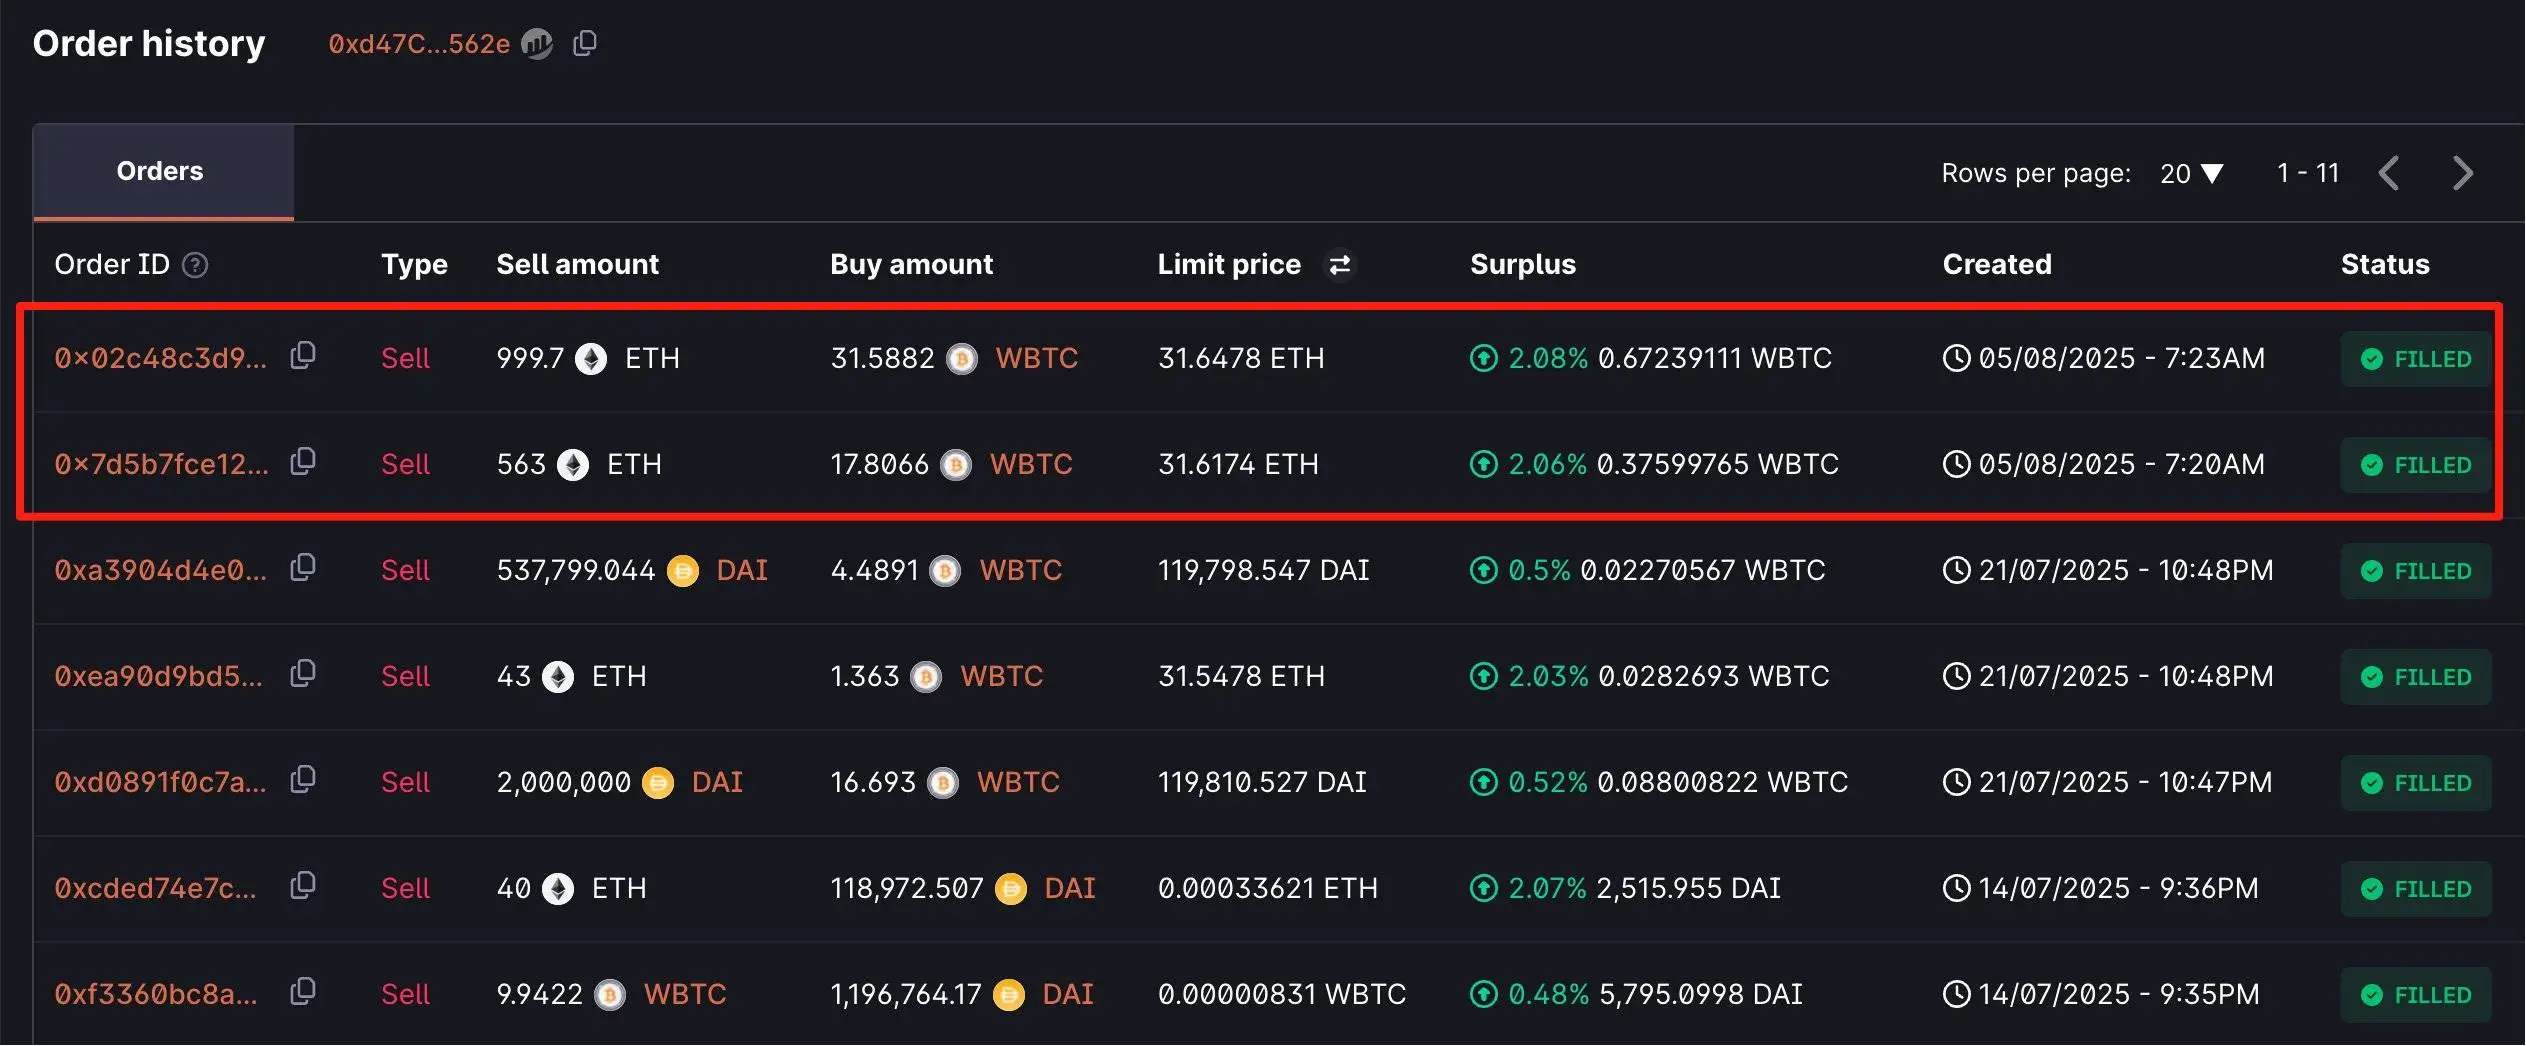Image resolution: width=2526 pixels, height=1046 pixels.
Task: Click the wallet identicon avatar next to address
Action: 538,44
